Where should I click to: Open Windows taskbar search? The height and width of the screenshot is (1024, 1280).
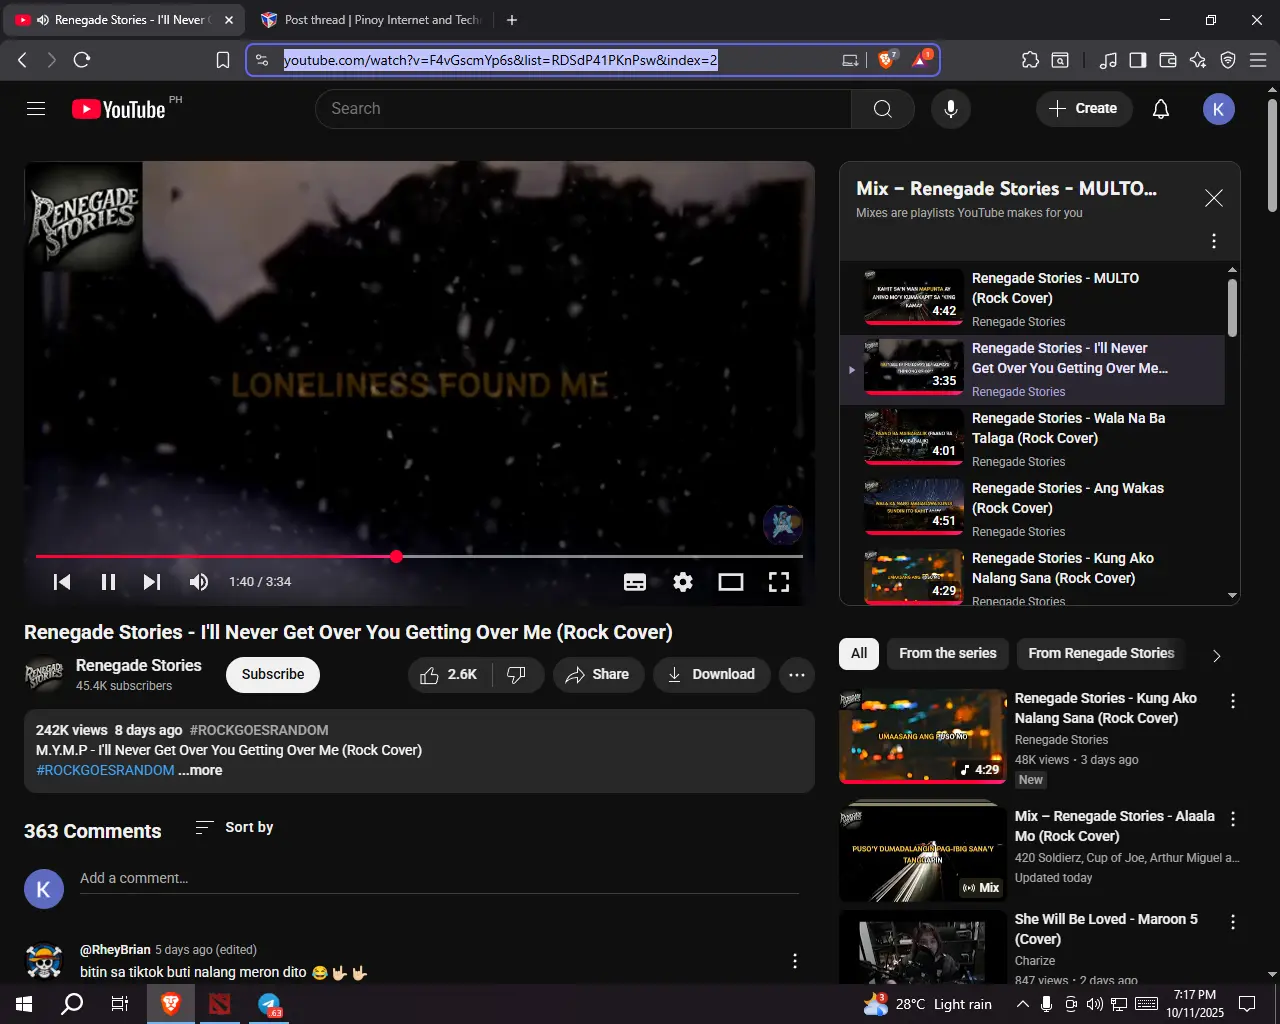(x=72, y=1004)
